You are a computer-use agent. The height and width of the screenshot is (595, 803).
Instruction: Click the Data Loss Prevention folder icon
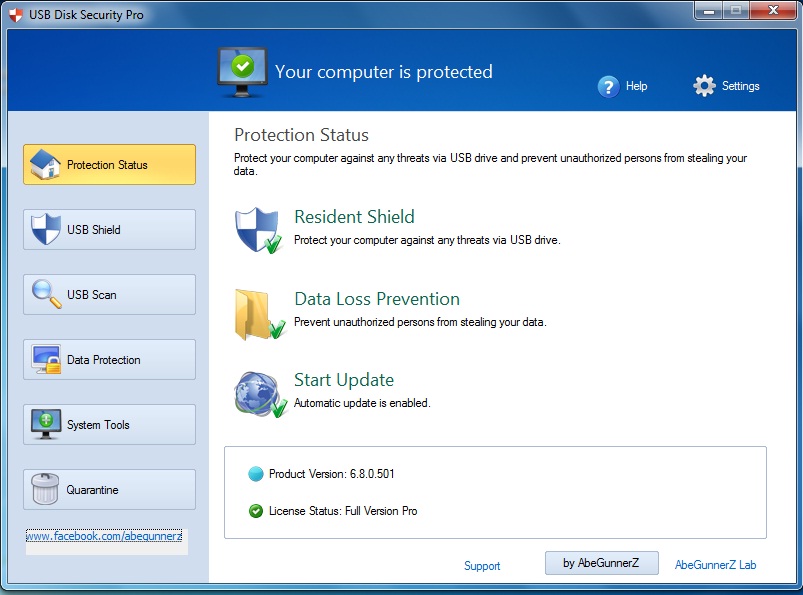[258, 308]
